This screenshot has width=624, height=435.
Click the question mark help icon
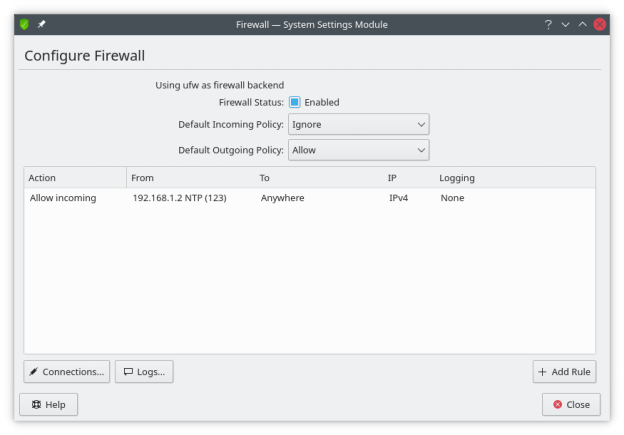(x=548, y=24)
